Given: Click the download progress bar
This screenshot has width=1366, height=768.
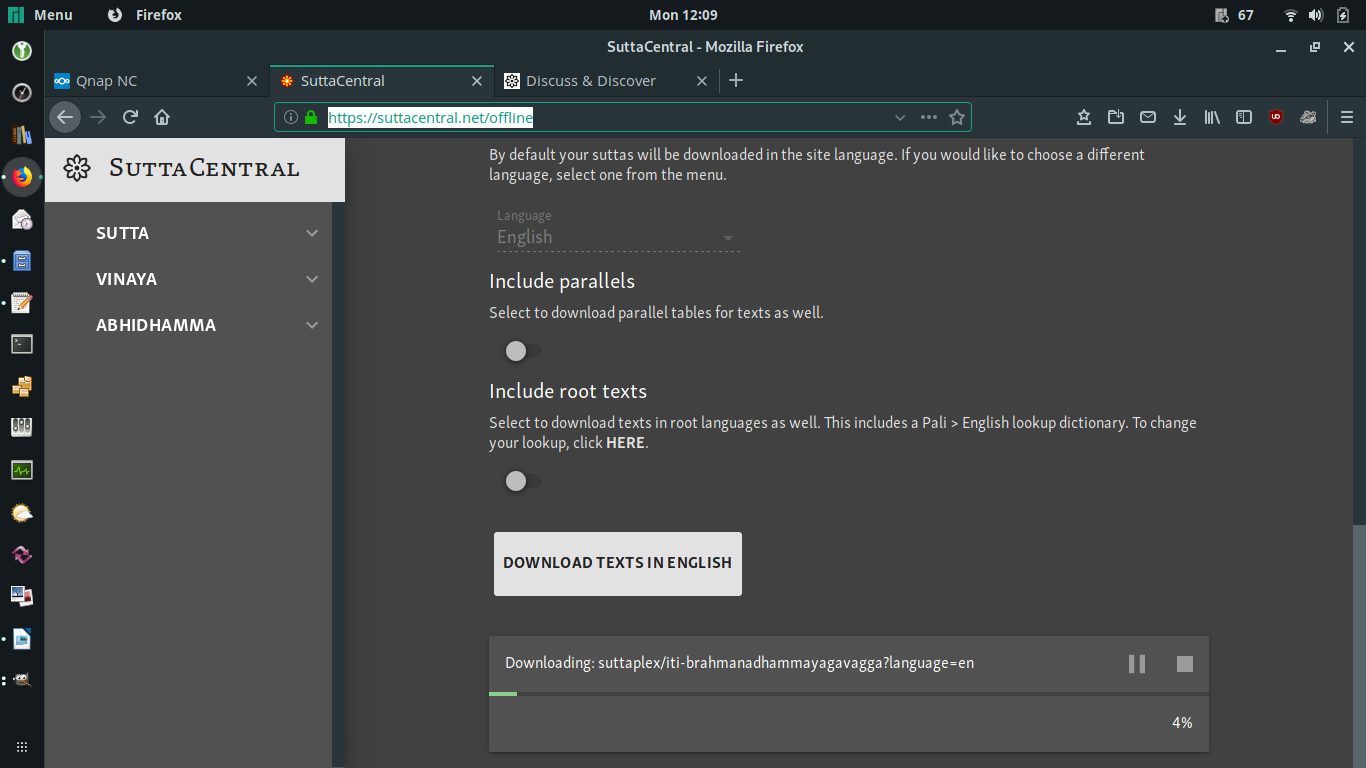Looking at the screenshot, I should pos(849,693).
